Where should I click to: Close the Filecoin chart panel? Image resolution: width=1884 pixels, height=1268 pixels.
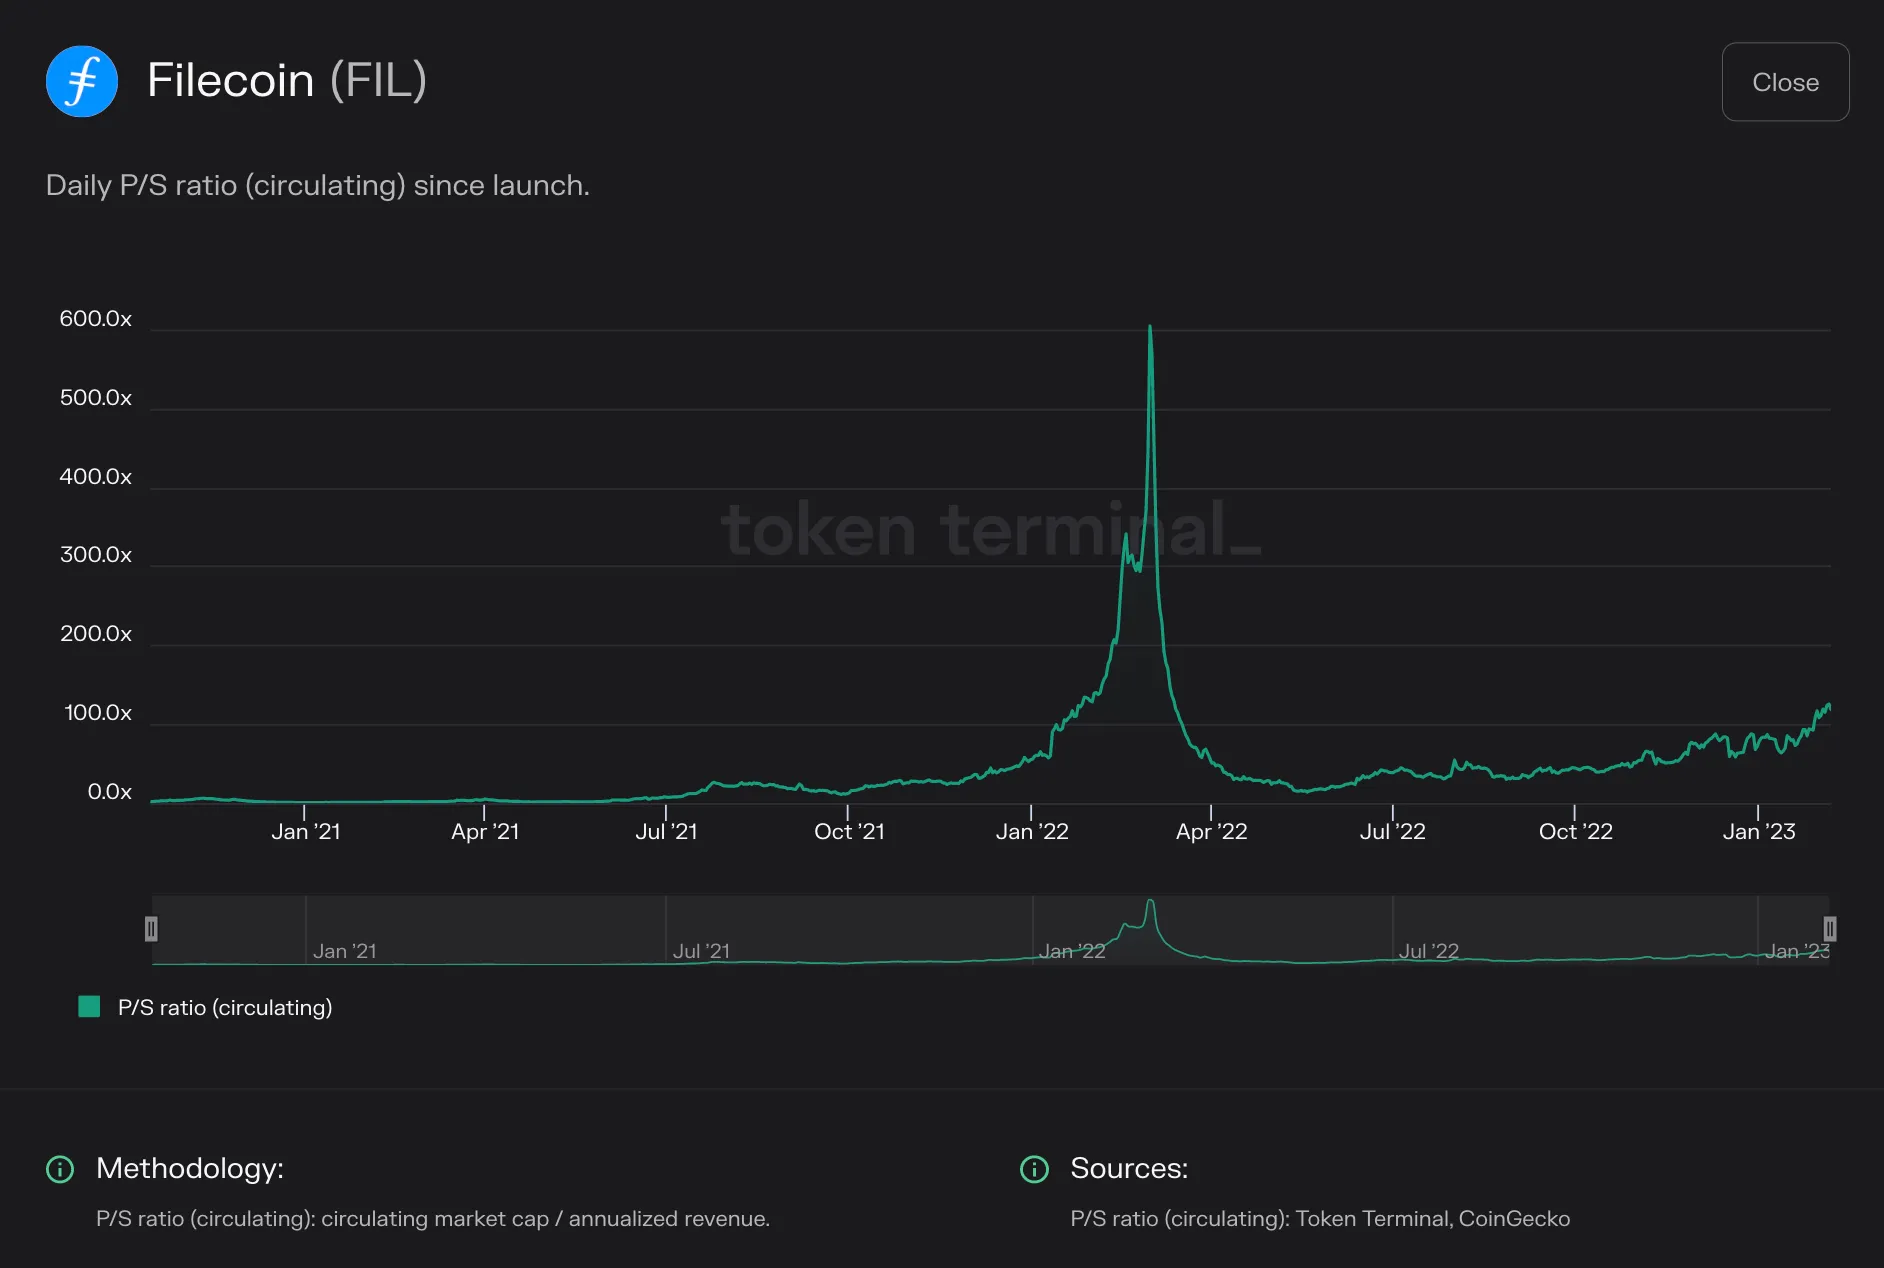[1785, 82]
